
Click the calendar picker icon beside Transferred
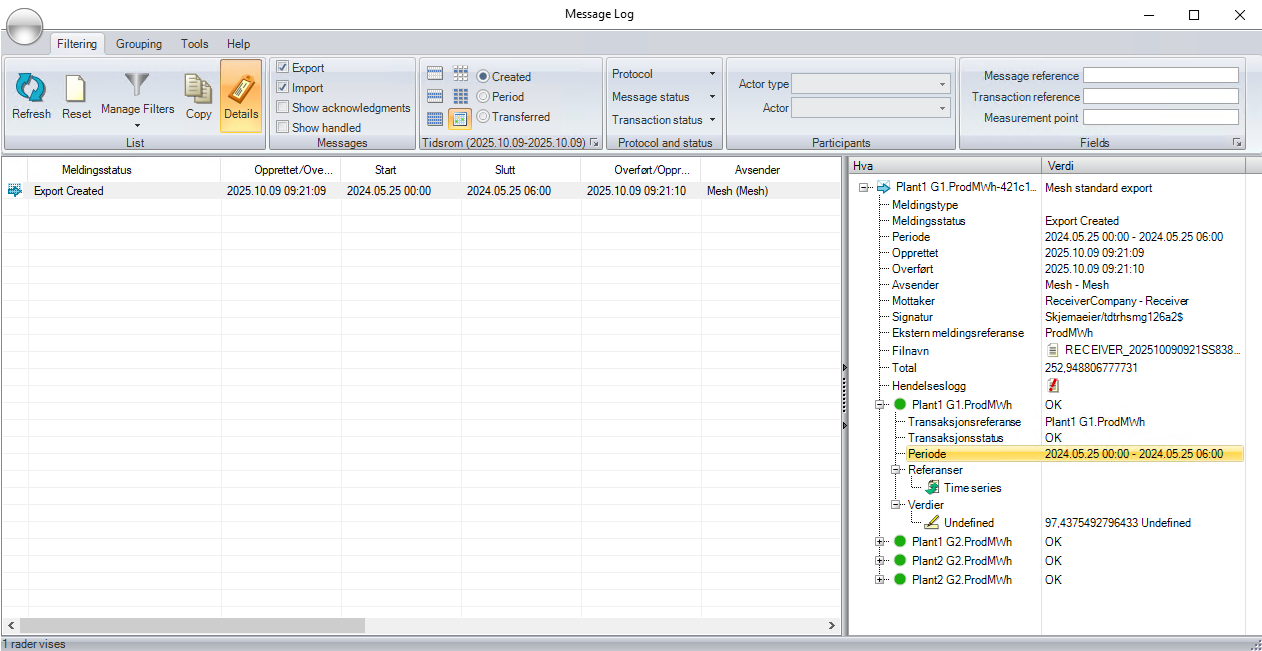click(460, 117)
